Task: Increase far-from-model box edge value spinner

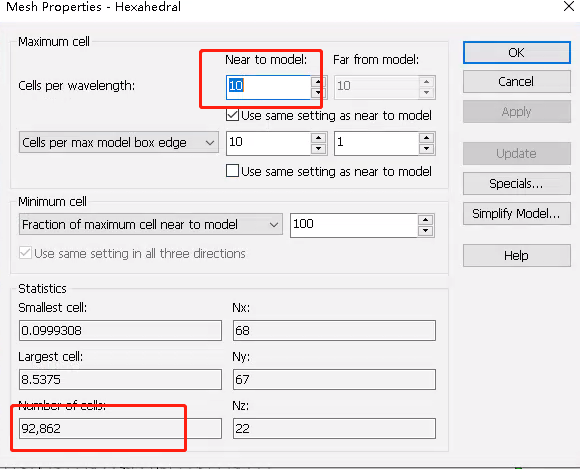Action: coord(426,138)
